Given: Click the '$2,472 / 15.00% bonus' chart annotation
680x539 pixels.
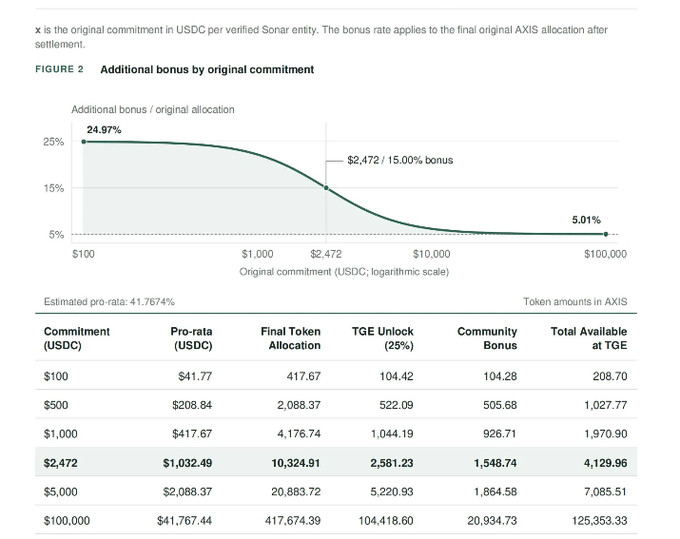Looking at the screenshot, I should point(400,160).
